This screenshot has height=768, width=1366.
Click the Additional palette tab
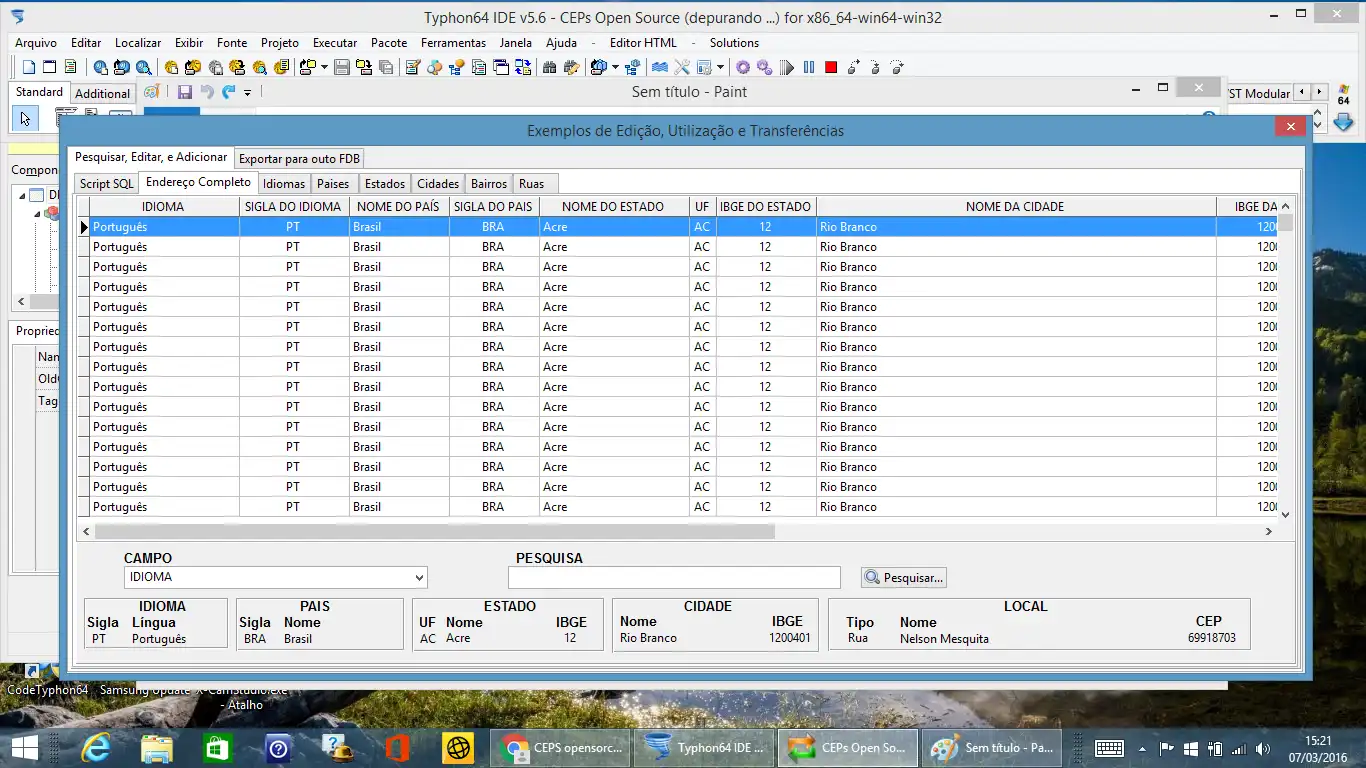click(x=103, y=94)
